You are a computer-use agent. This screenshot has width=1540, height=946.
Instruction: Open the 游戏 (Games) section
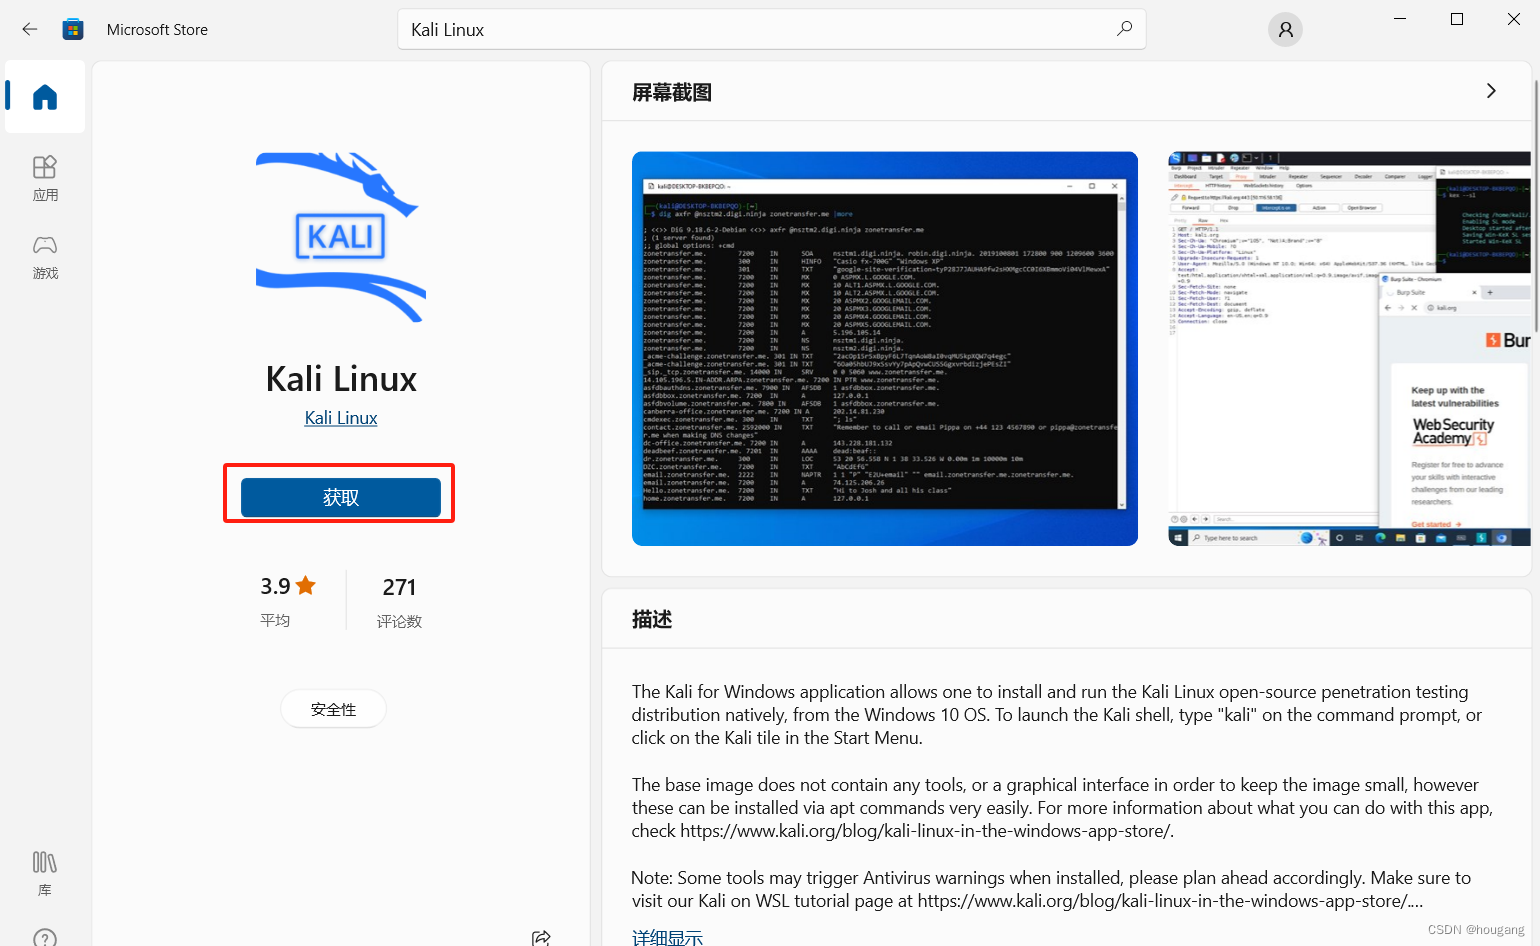tap(44, 257)
